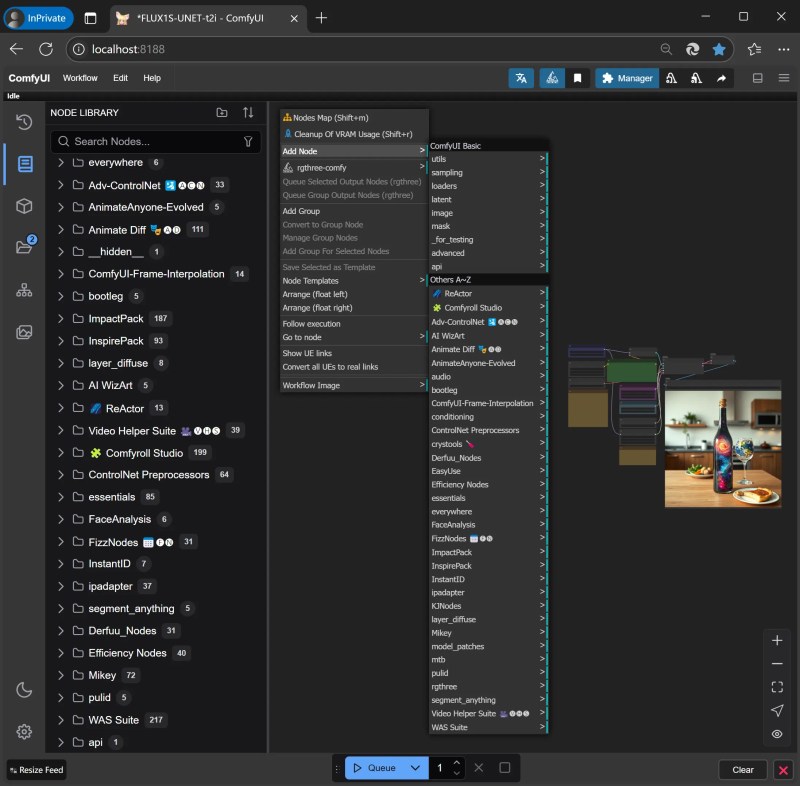Select Nodes Map (Shift+m) entry
The image size is (800, 786).
[x=354, y=118]
